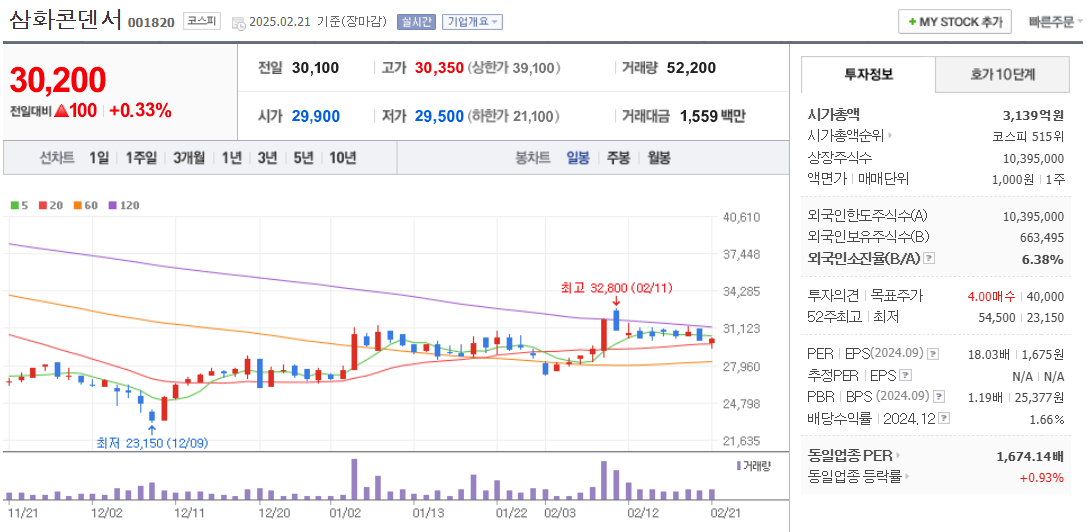
Task: Select the 일봉 candle chart
Action: [x=578, y=158]
